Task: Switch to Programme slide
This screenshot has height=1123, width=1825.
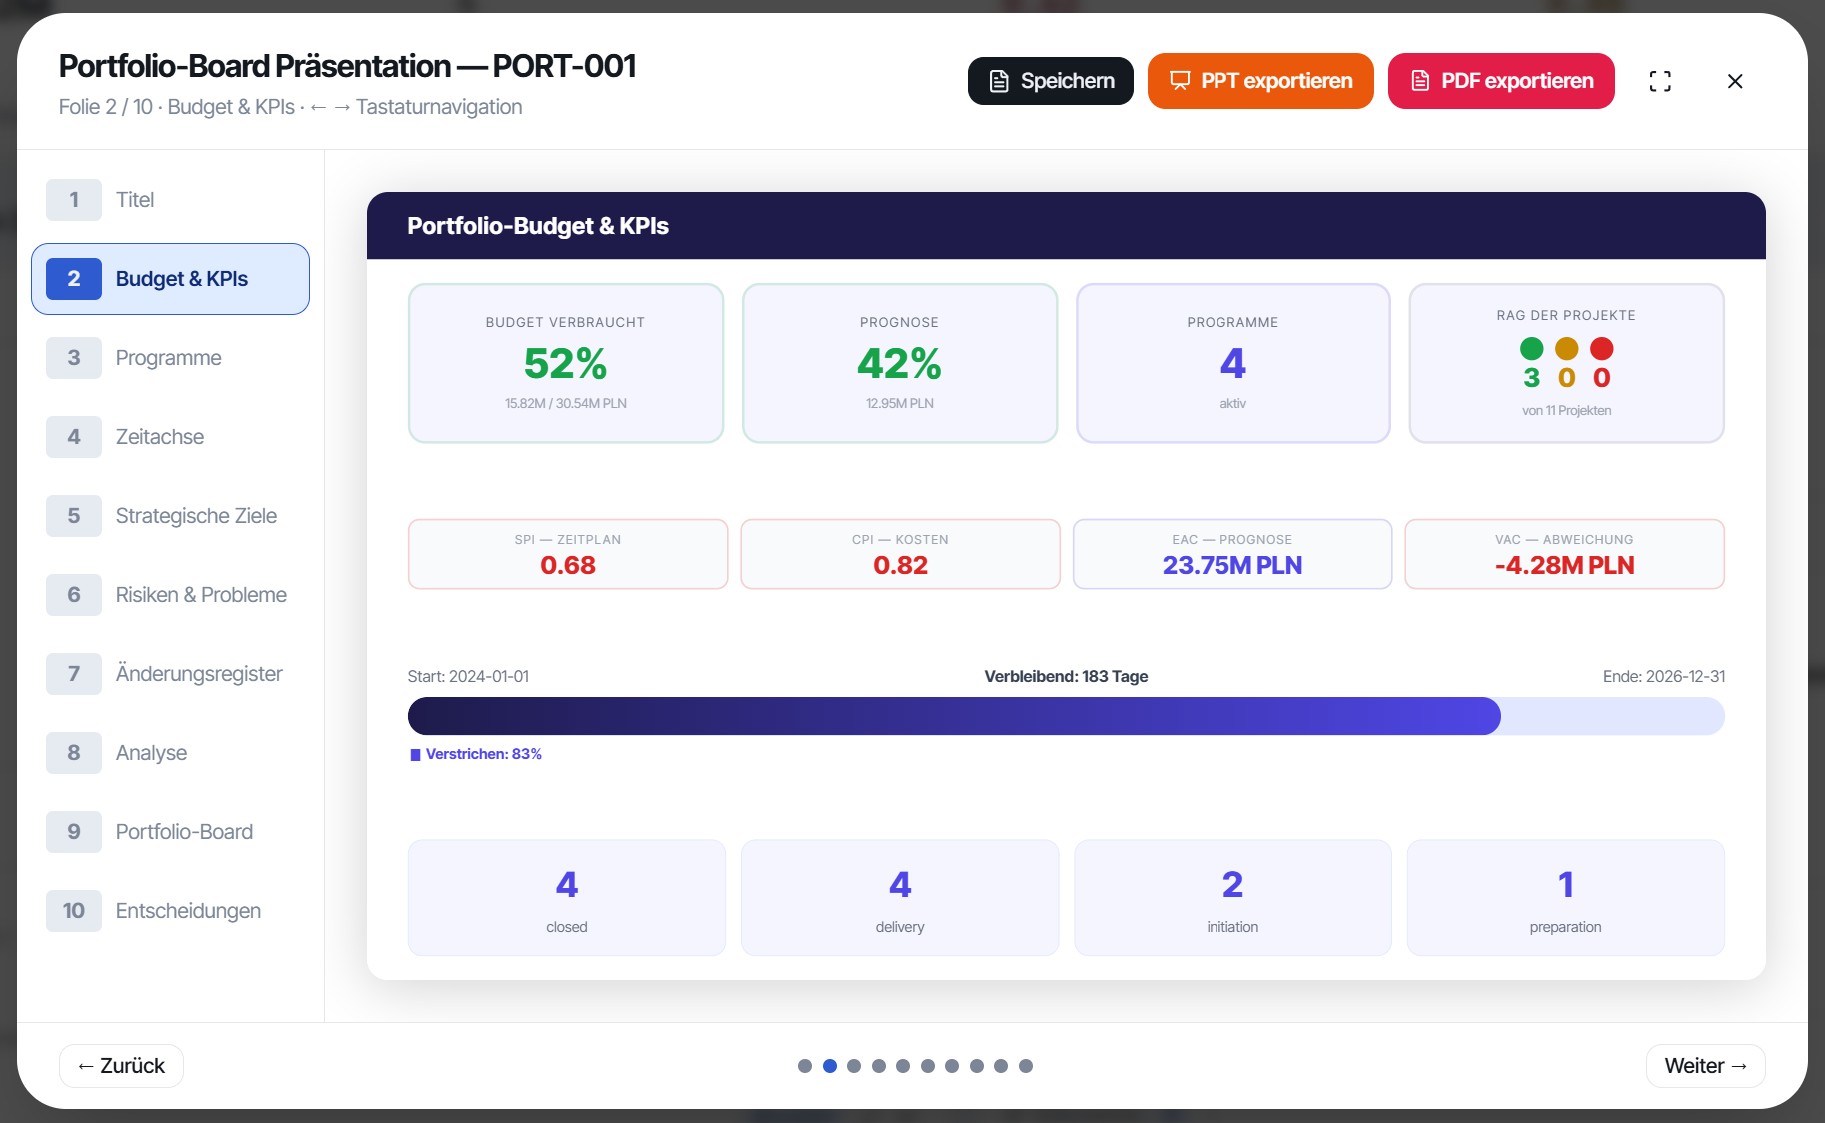Action: click(x=170, y=358)
